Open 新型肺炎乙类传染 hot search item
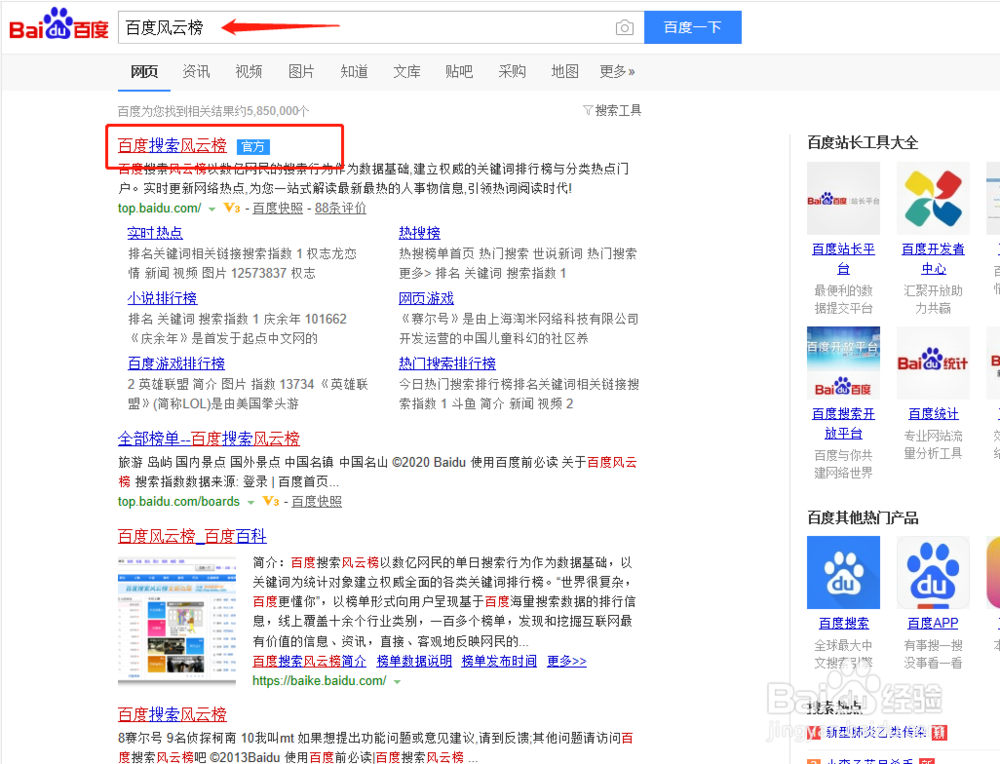This screenshot has height=764, width=1000. point(875,733)
